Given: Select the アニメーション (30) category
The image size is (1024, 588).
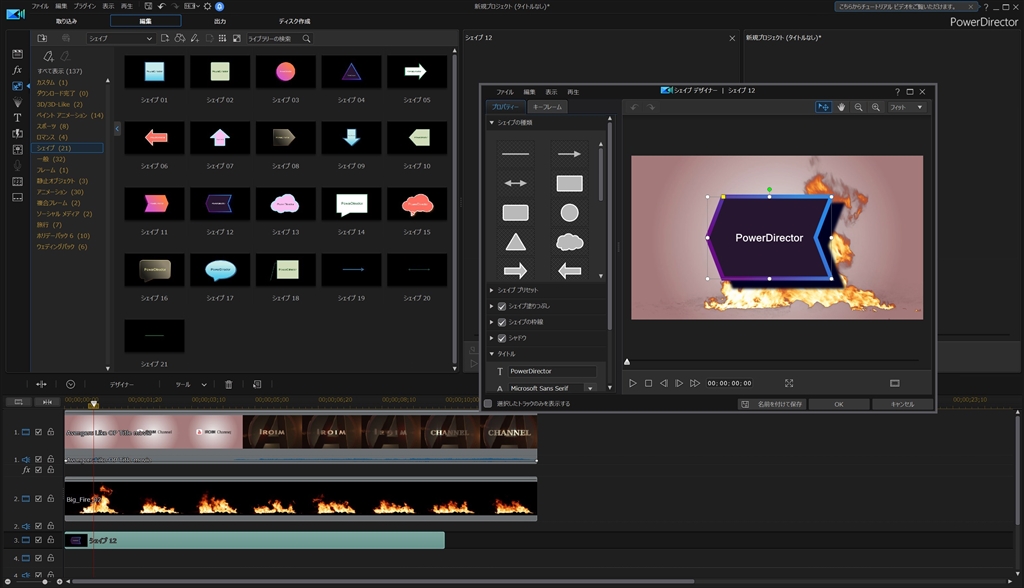Looking at the screenshot, I should (60, 192).
